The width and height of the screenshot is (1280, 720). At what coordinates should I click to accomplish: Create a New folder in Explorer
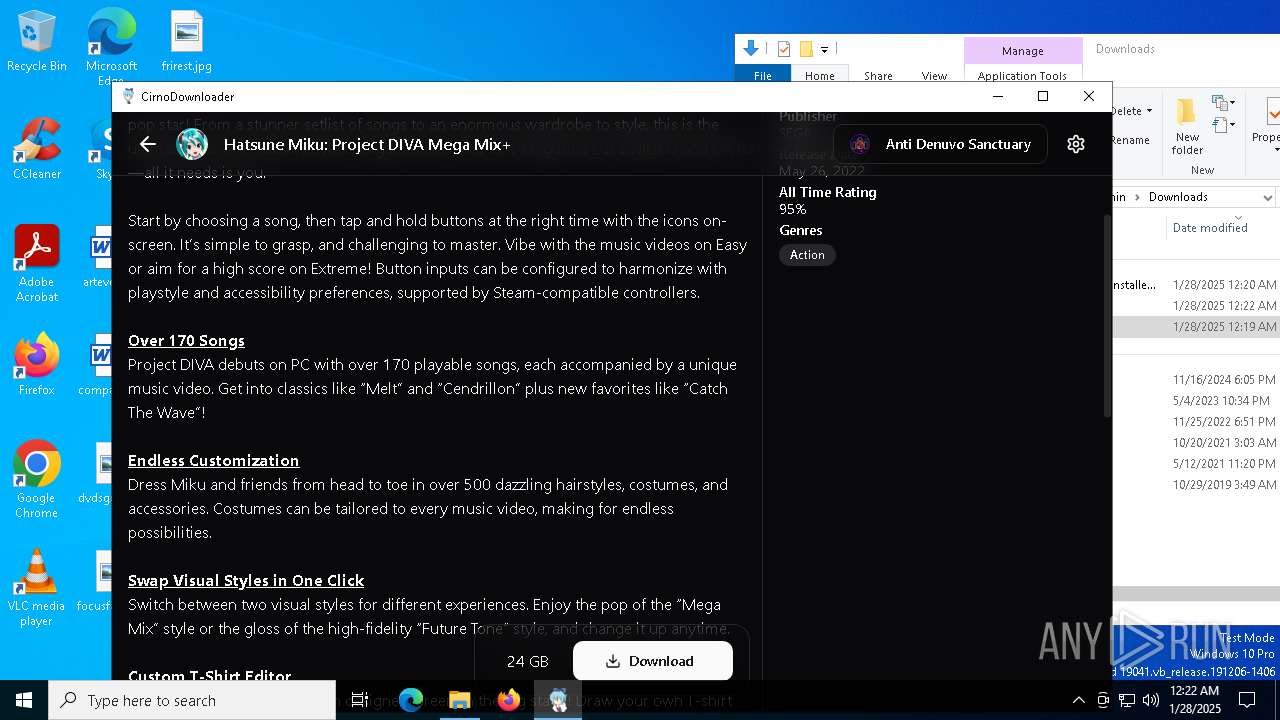(1188, 127)
